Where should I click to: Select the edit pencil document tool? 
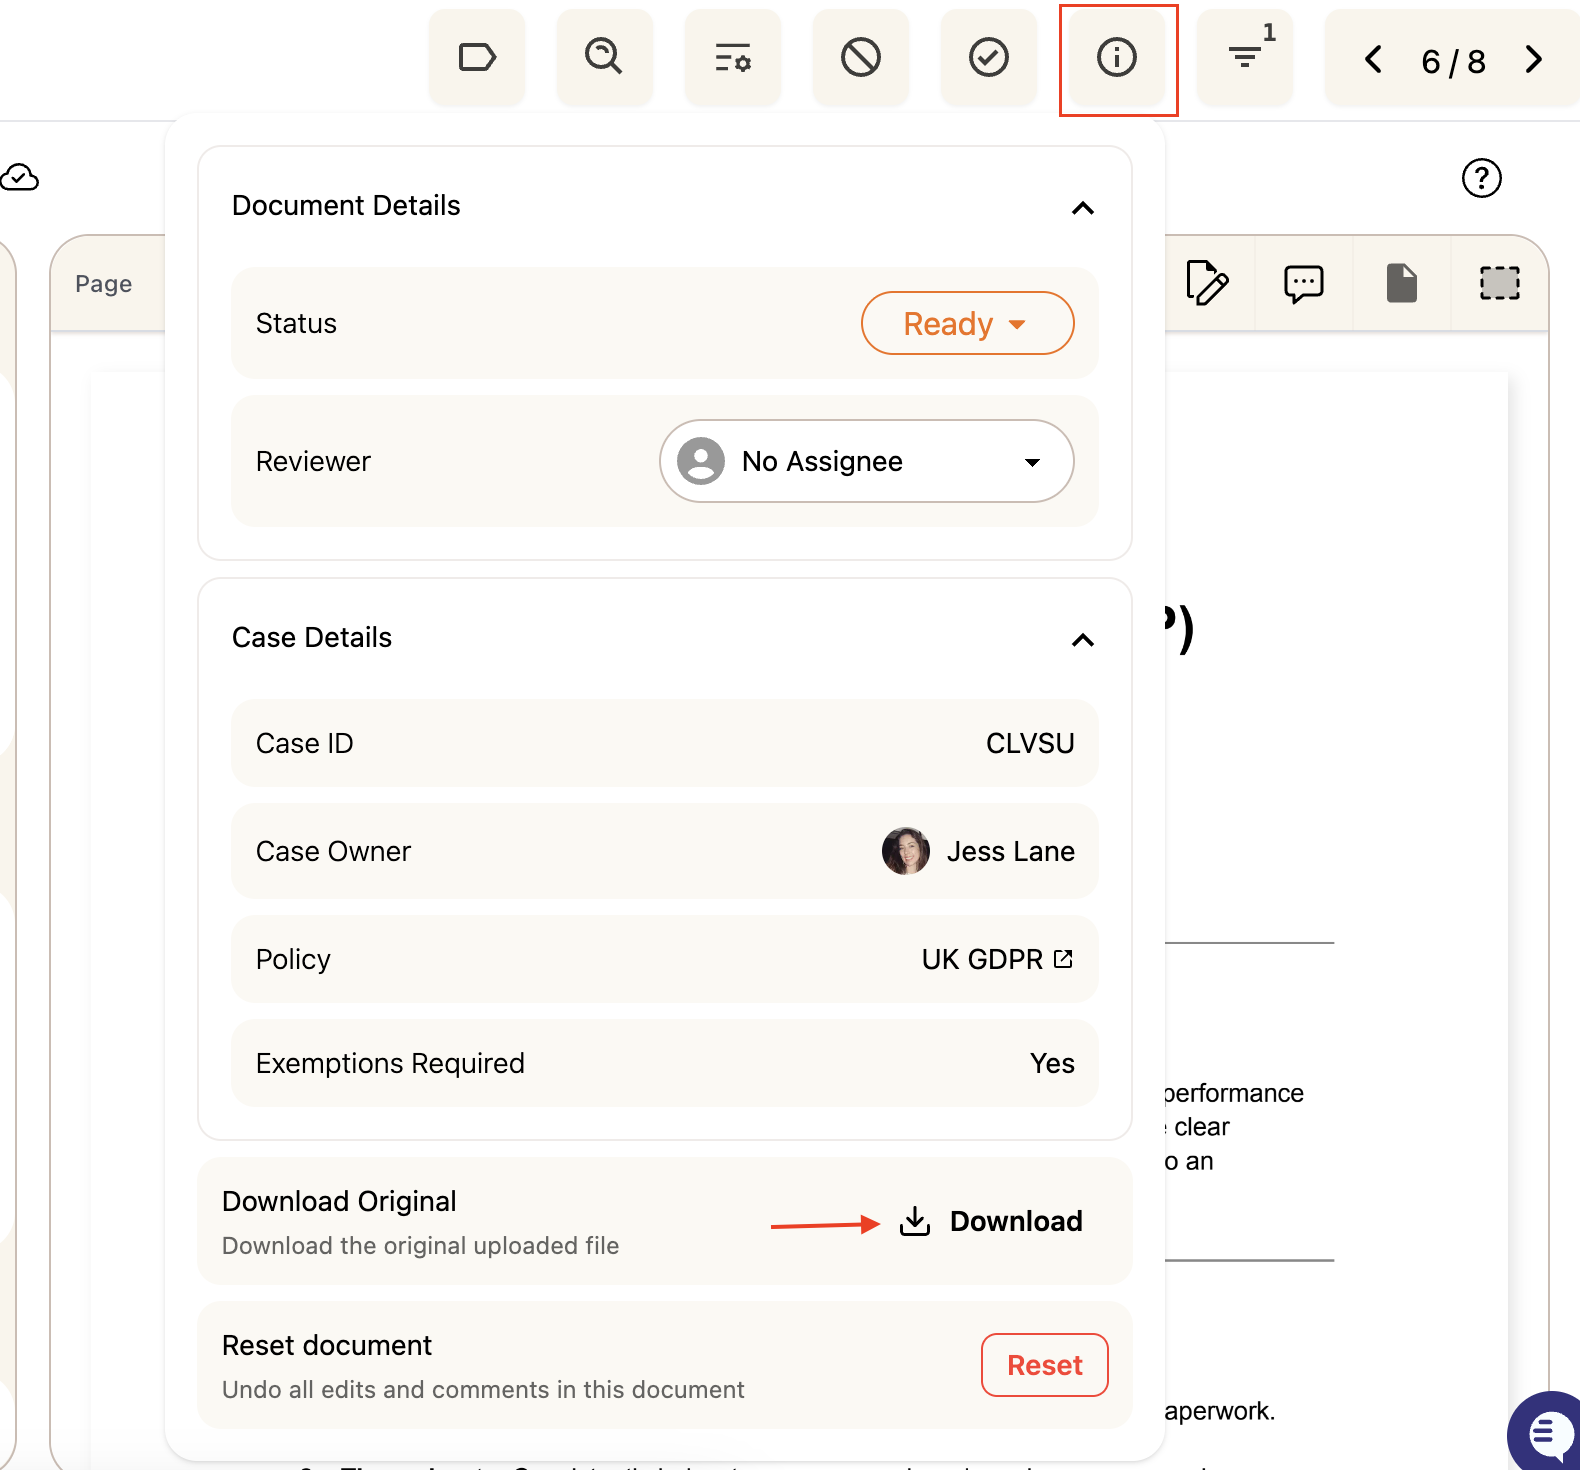pos(1207,283)
